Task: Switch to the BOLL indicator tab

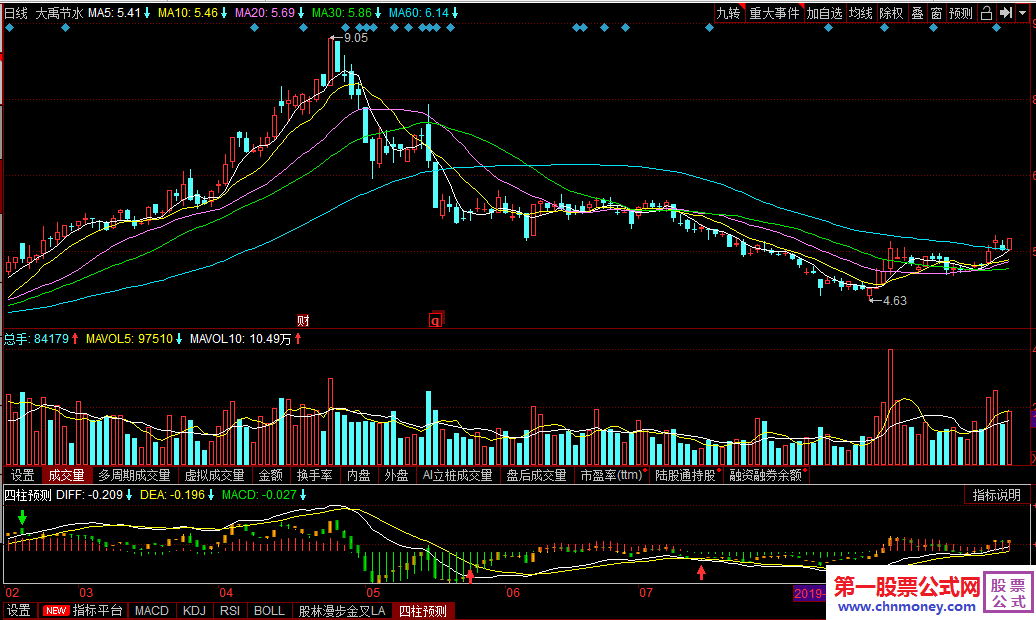Action: coord(270,611)
